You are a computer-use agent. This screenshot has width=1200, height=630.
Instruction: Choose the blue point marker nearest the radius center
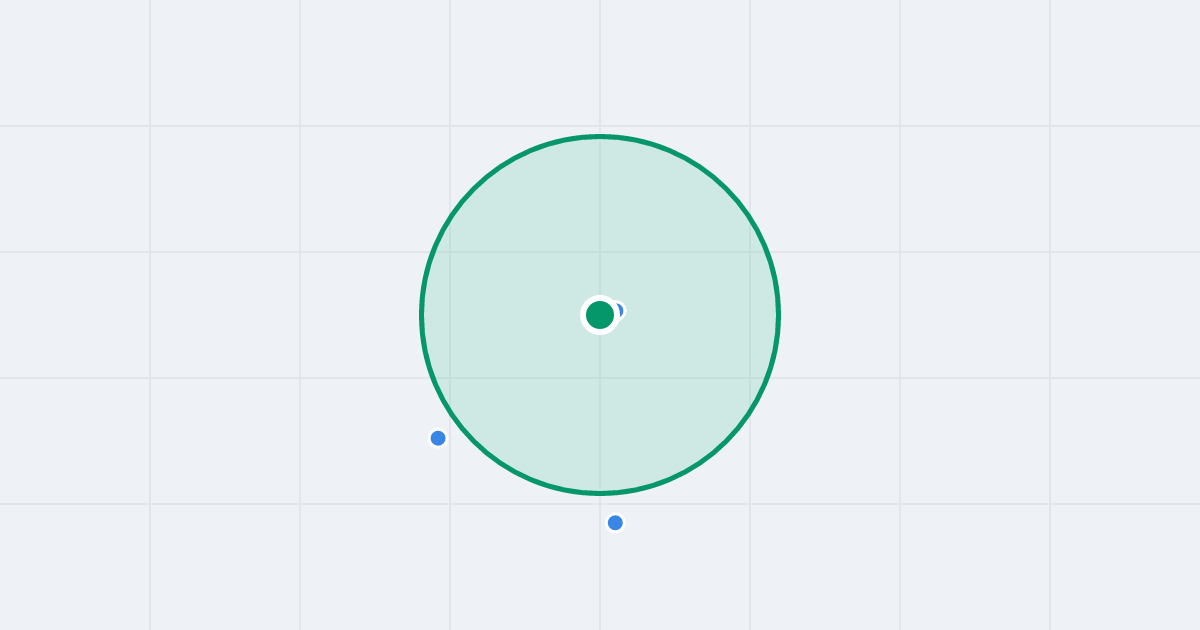point(621,311)
